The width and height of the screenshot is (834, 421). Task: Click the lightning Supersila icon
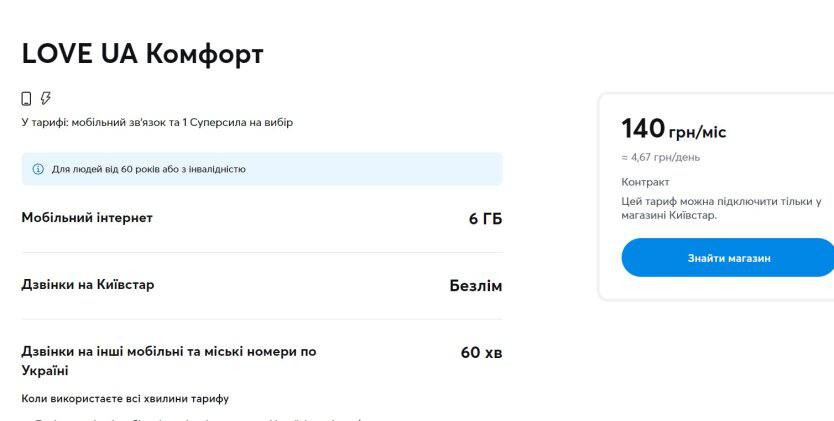(45, 98)
